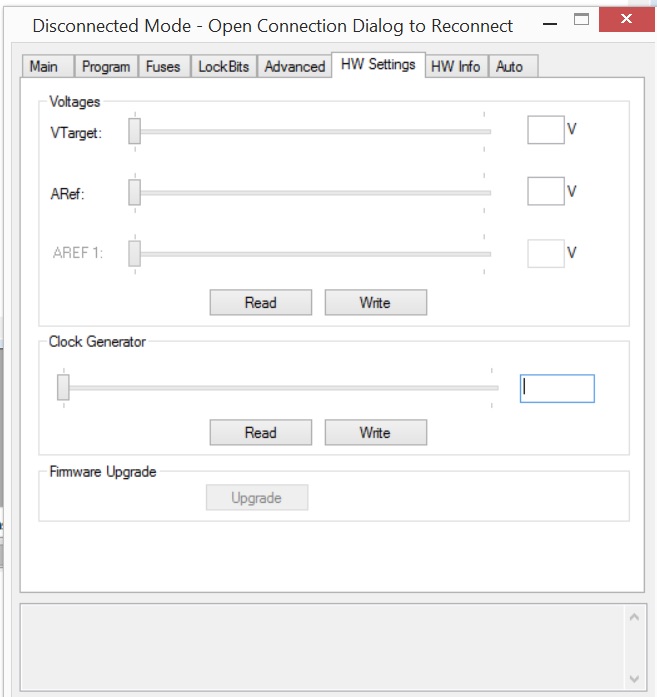Maximize the Disconnected Mode window
Screen dimensions: 657x697
(x=581, y=20)
